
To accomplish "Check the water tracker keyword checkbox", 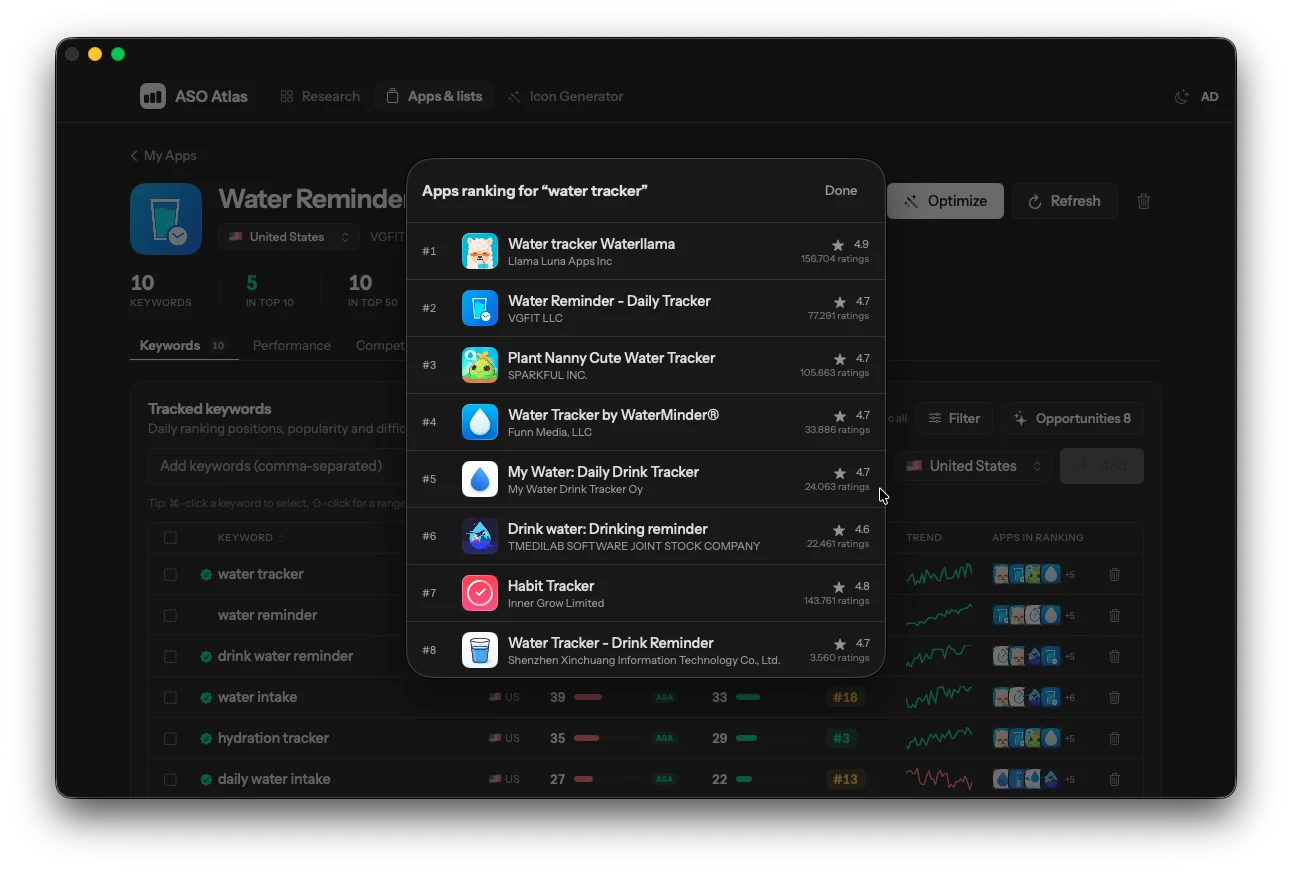I will (x=170, y=575).
